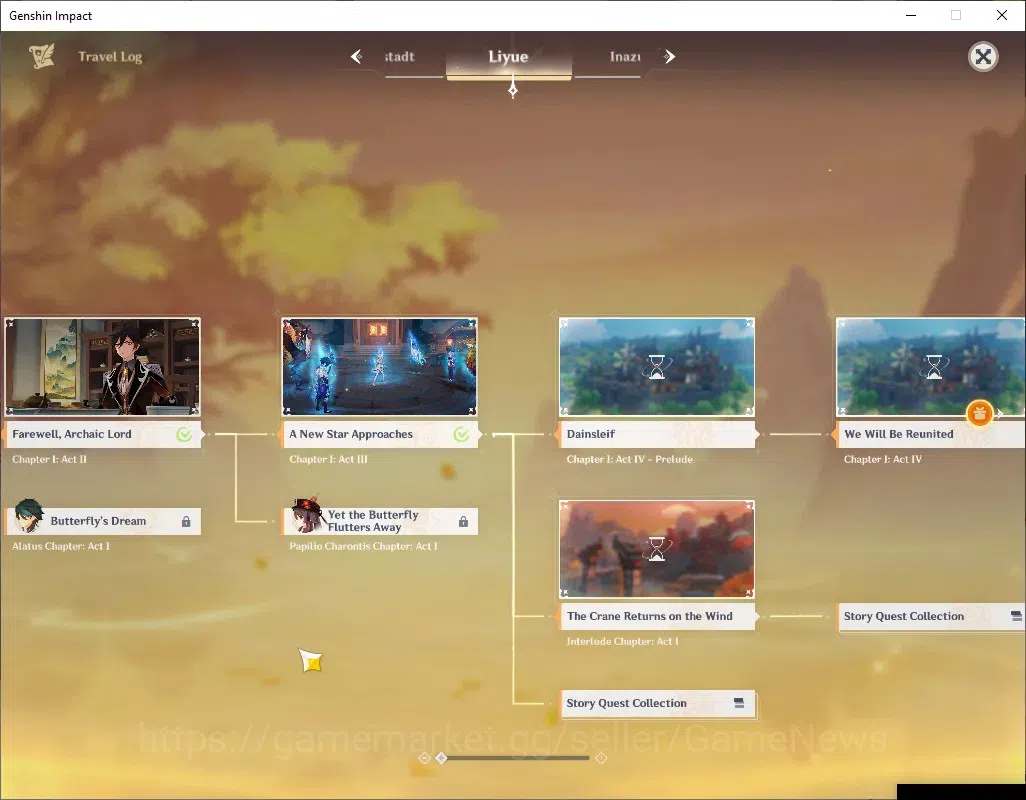
Task: Click the right end marker of the timeline scrollbar
Action: [x=601, y=757]
